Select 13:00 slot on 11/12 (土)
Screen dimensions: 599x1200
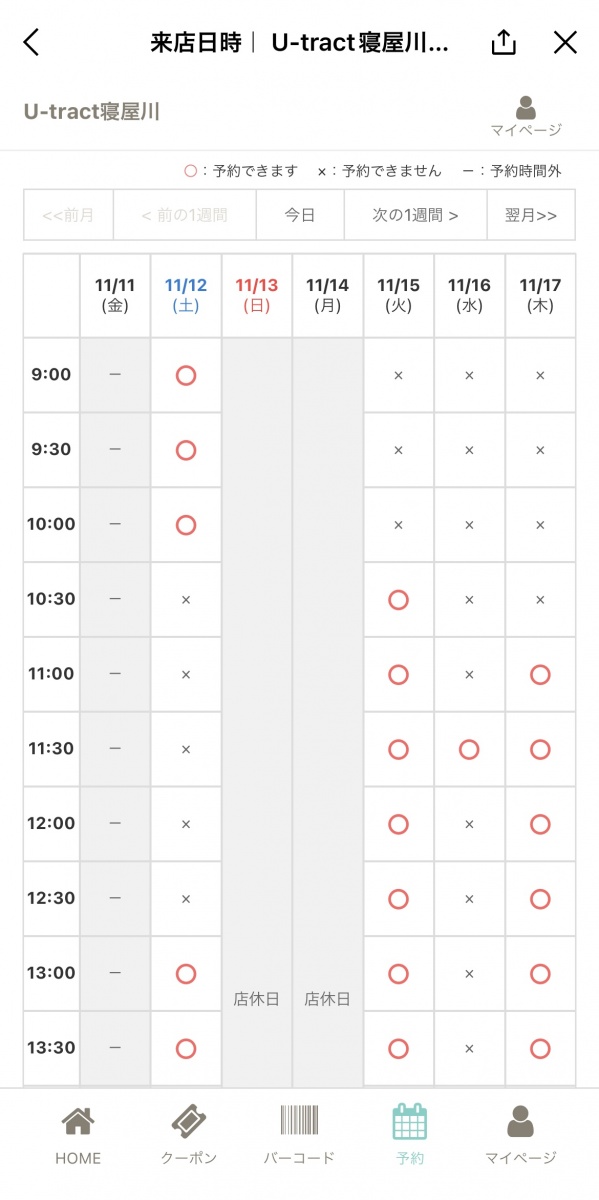tap(185, 973)
